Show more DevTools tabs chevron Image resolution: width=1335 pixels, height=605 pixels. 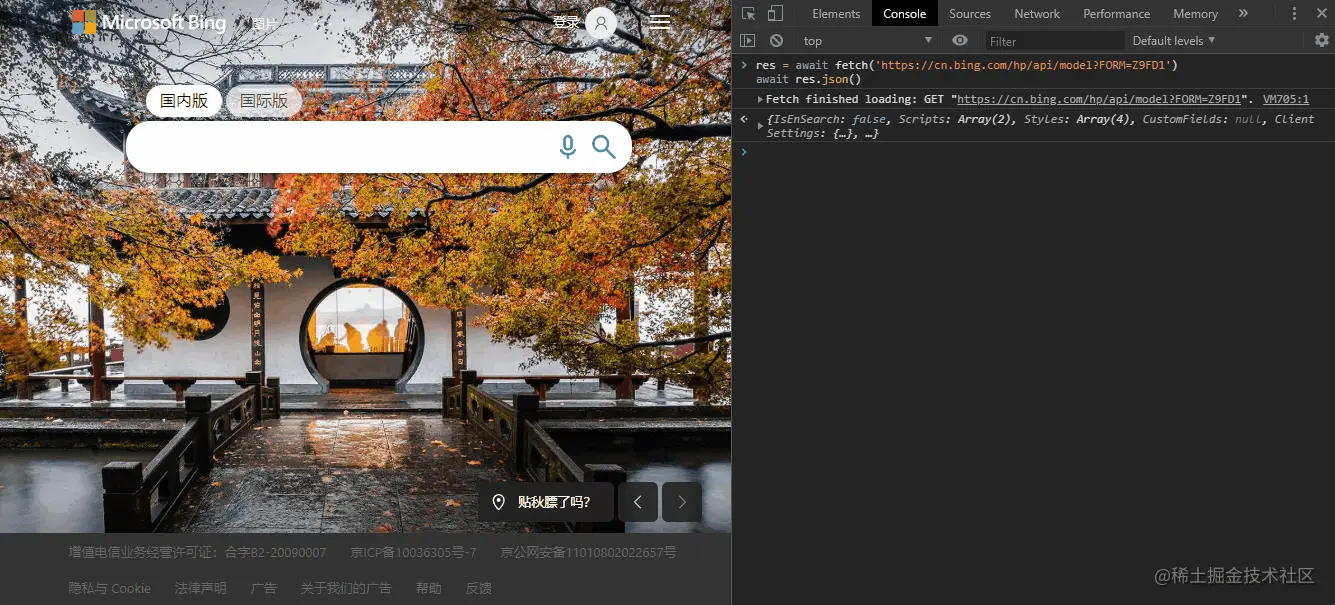tap(1243, 13)
